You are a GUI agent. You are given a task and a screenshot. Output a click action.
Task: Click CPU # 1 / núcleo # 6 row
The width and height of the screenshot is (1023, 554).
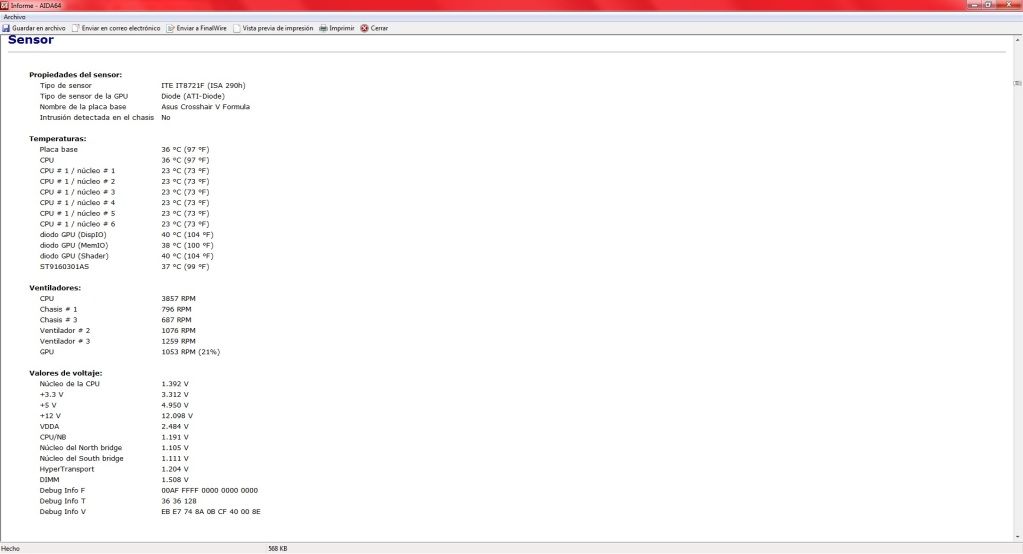pos(124,224)
